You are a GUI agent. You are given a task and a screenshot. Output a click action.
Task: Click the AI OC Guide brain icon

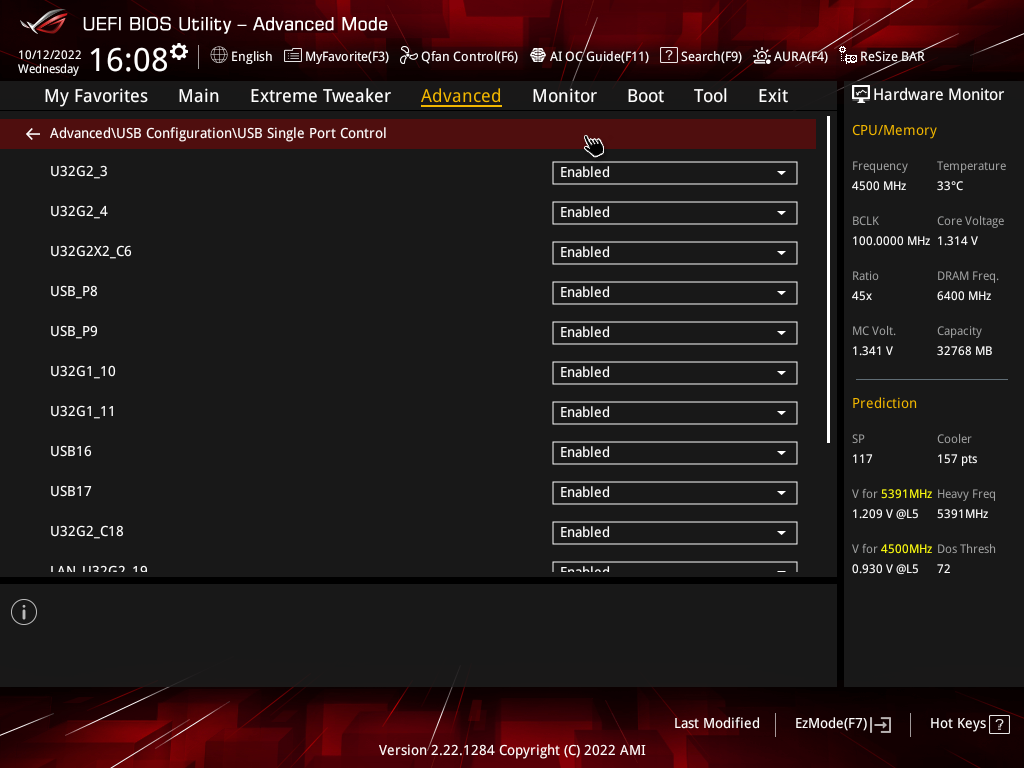tap(537, 56)
